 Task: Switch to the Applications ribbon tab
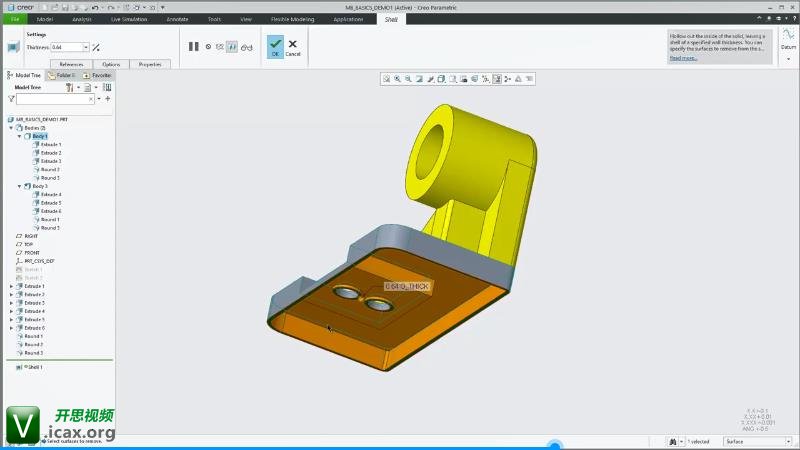coord(348,19)
